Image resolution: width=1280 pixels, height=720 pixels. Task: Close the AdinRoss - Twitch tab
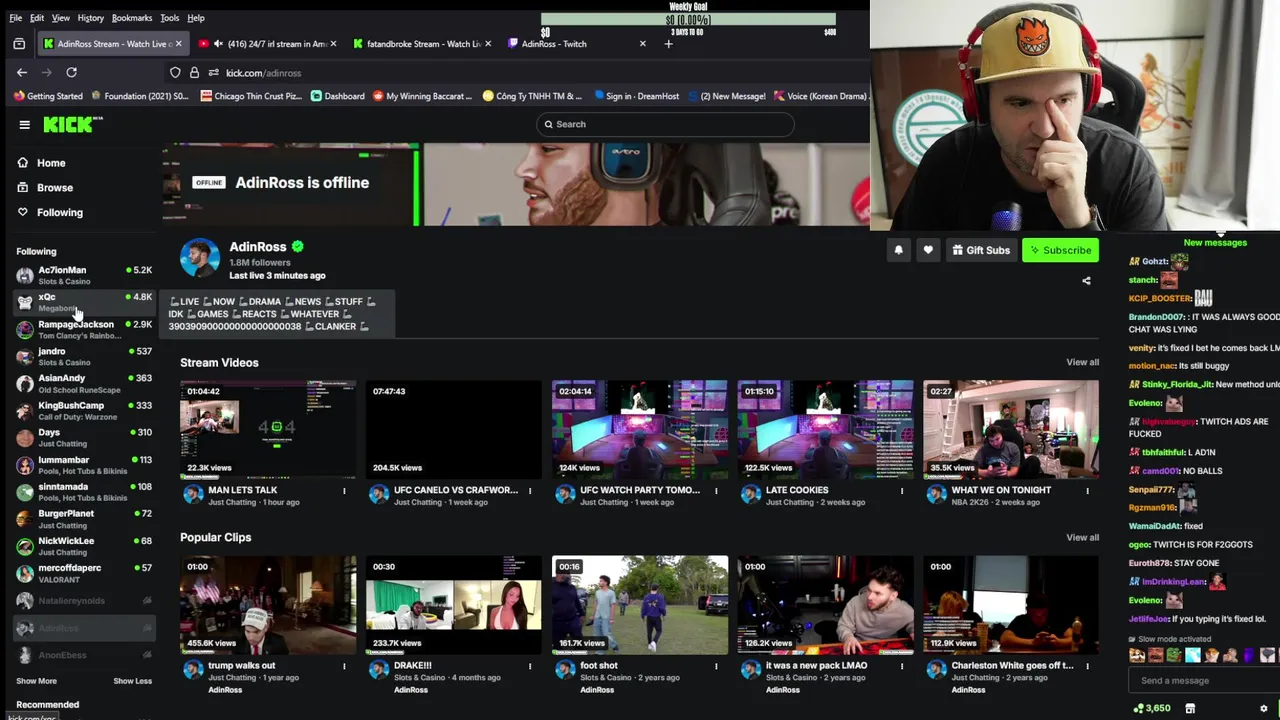pos(642,44)
